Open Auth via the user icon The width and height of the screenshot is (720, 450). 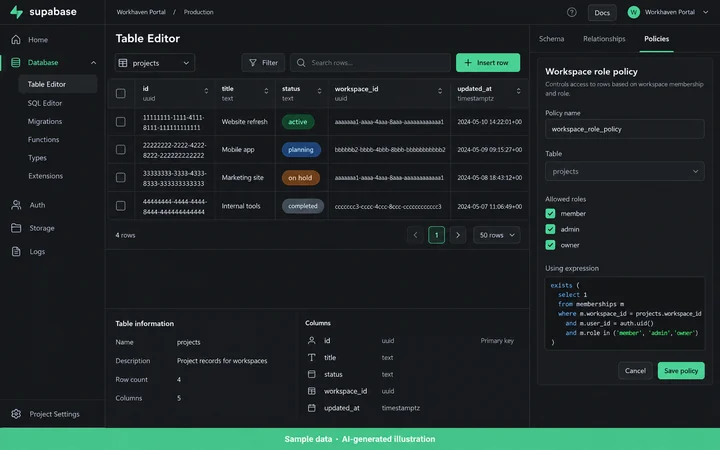point(16,205)
